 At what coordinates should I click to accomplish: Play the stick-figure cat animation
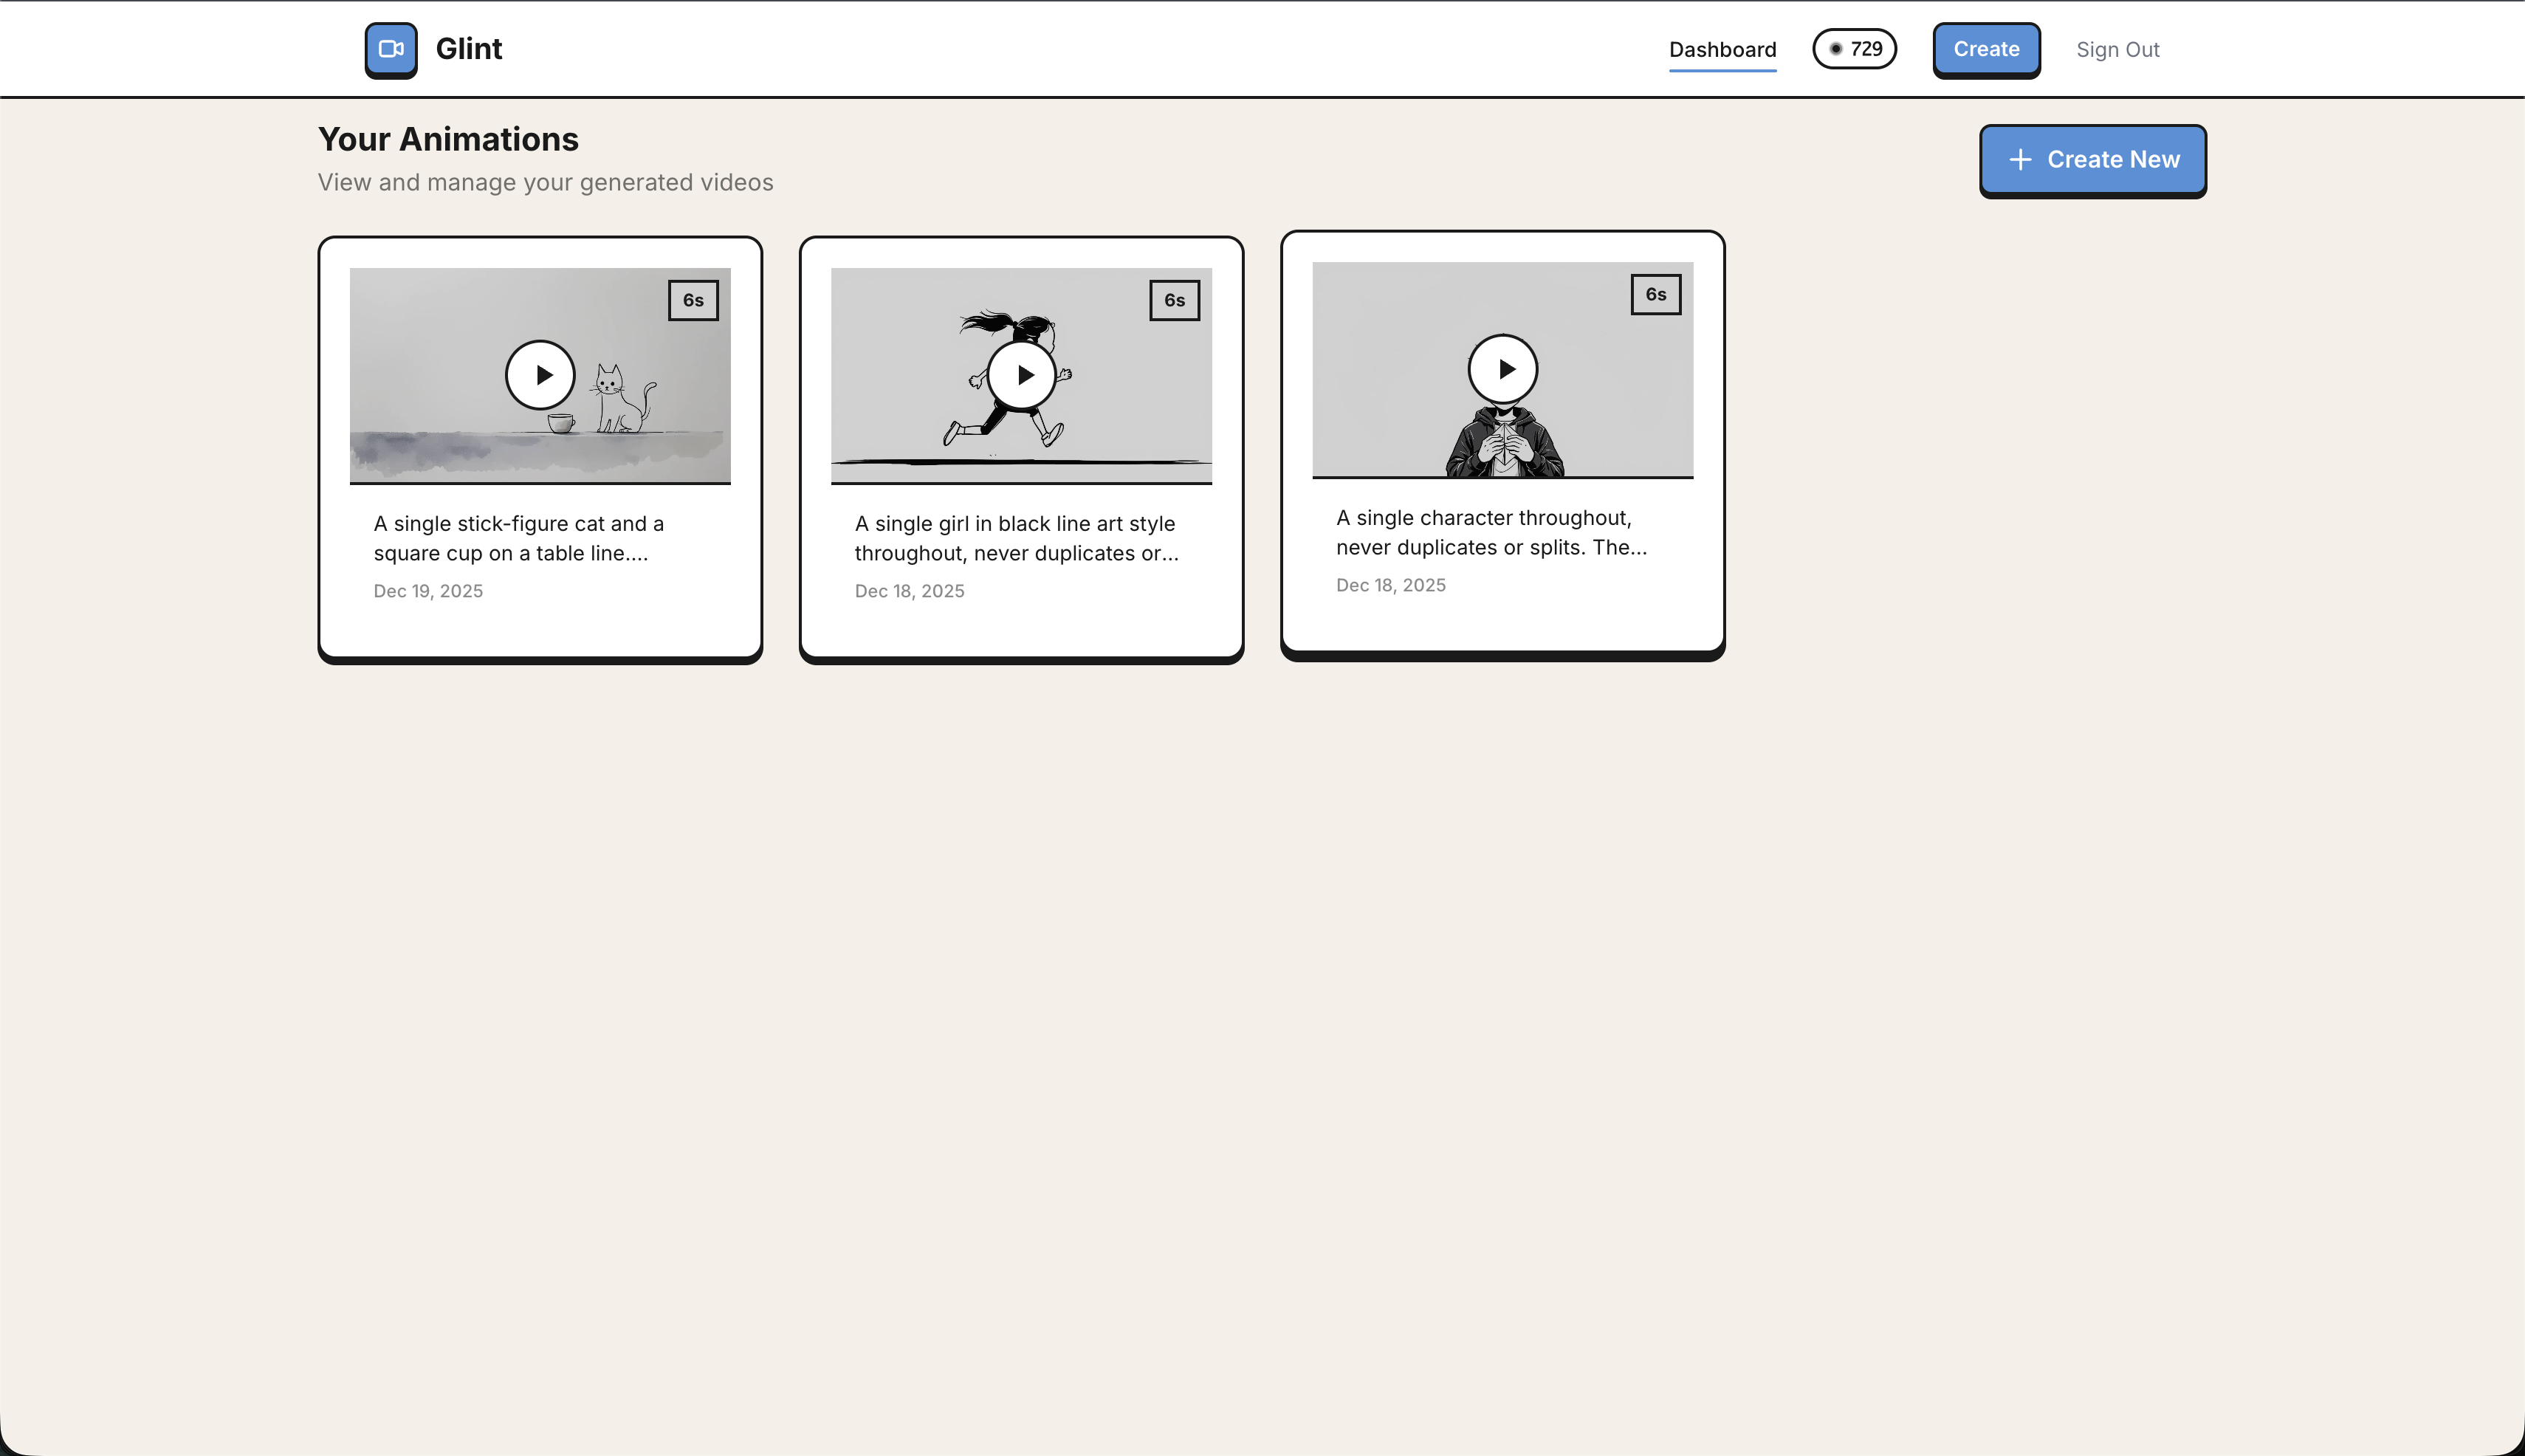pos(540,375)
